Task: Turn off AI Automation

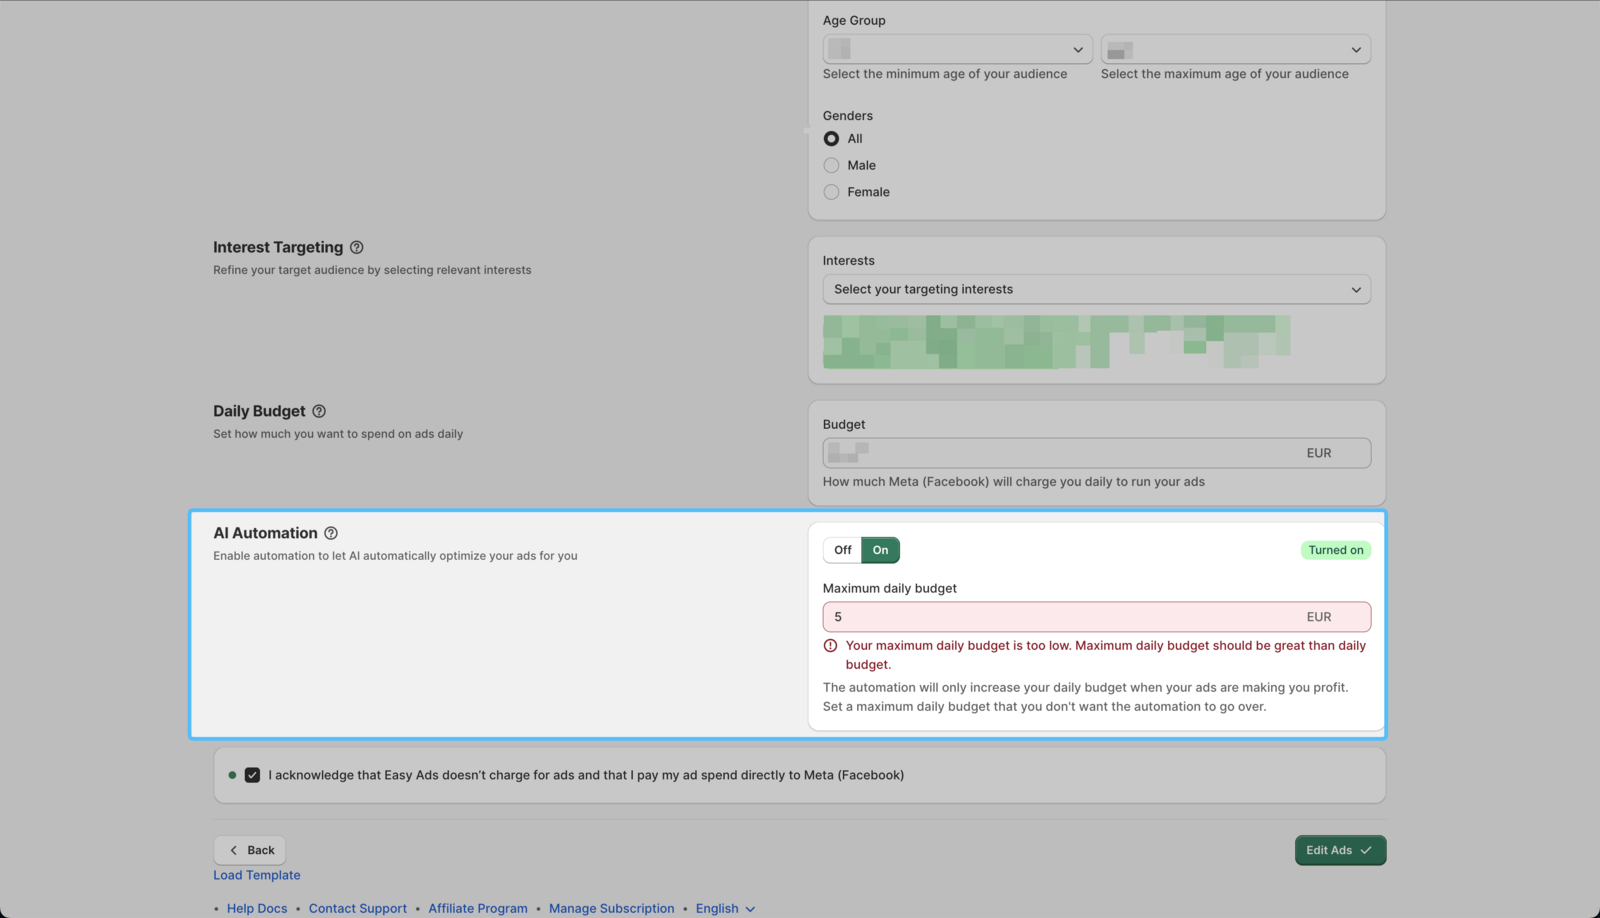Action: click(x=841, y=549)
